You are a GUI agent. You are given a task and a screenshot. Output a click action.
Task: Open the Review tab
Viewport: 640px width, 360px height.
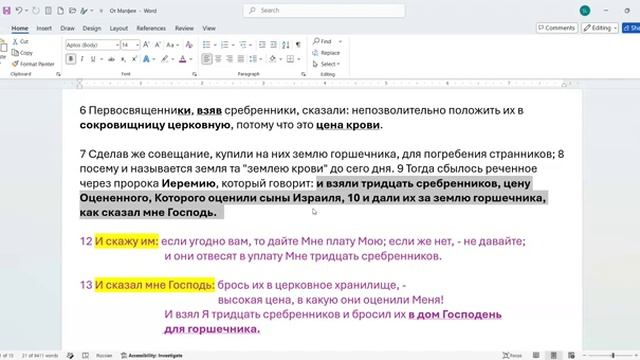tap(184, 28)
